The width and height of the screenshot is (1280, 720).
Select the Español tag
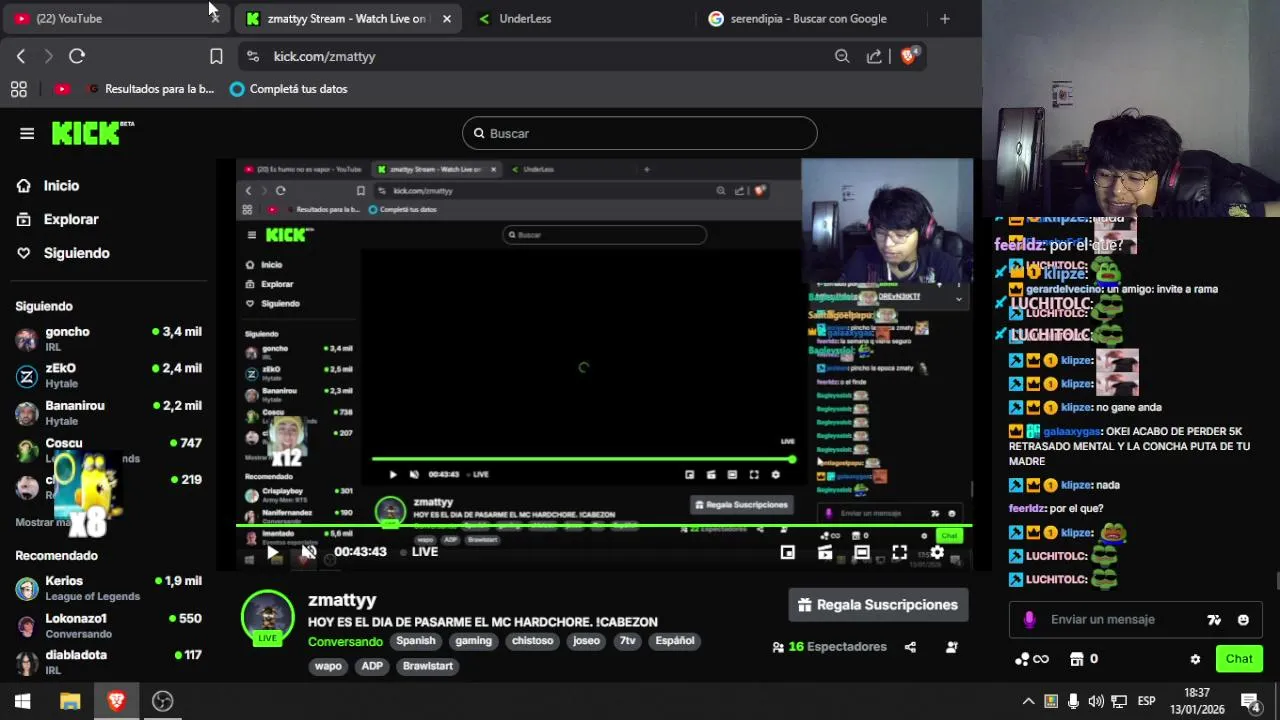(x=675, y=641)
